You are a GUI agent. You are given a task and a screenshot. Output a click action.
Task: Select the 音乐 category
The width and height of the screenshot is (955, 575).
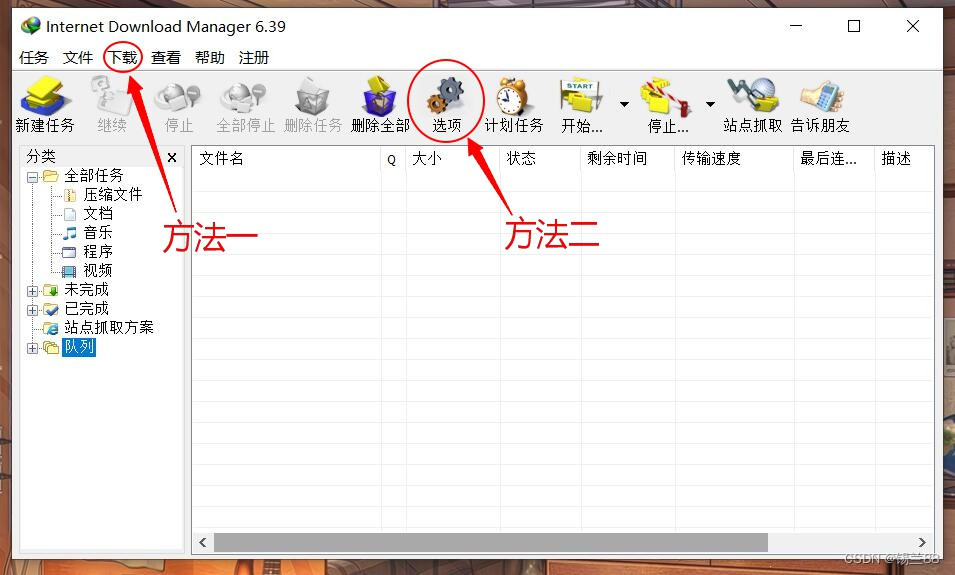point(98,233)
